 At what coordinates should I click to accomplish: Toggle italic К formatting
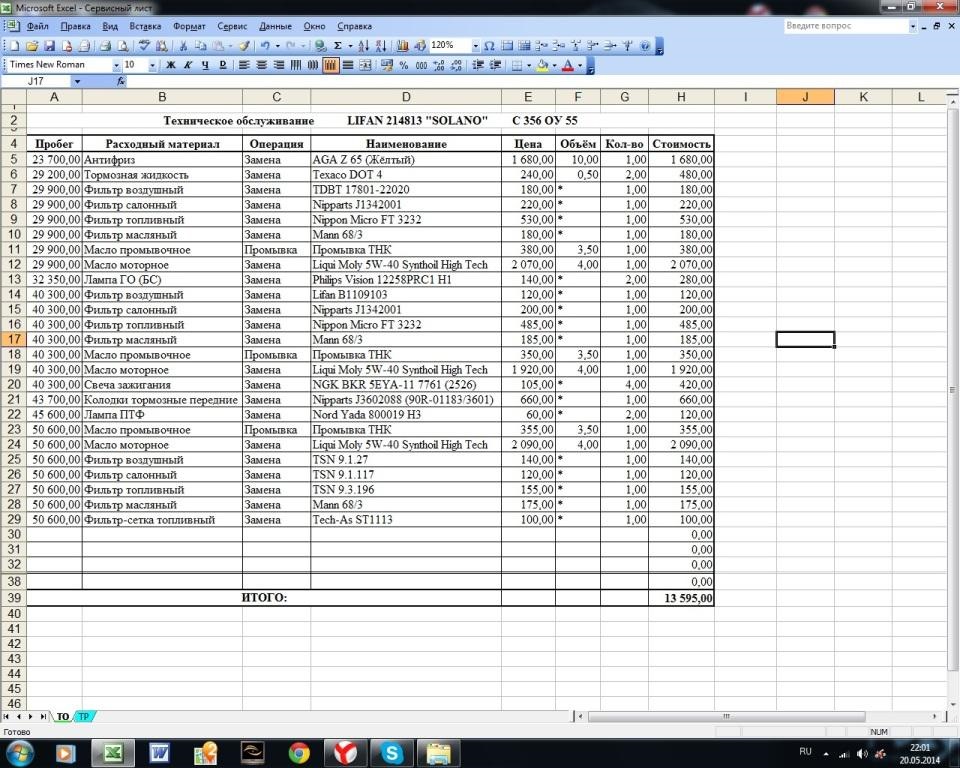[188, 66]
